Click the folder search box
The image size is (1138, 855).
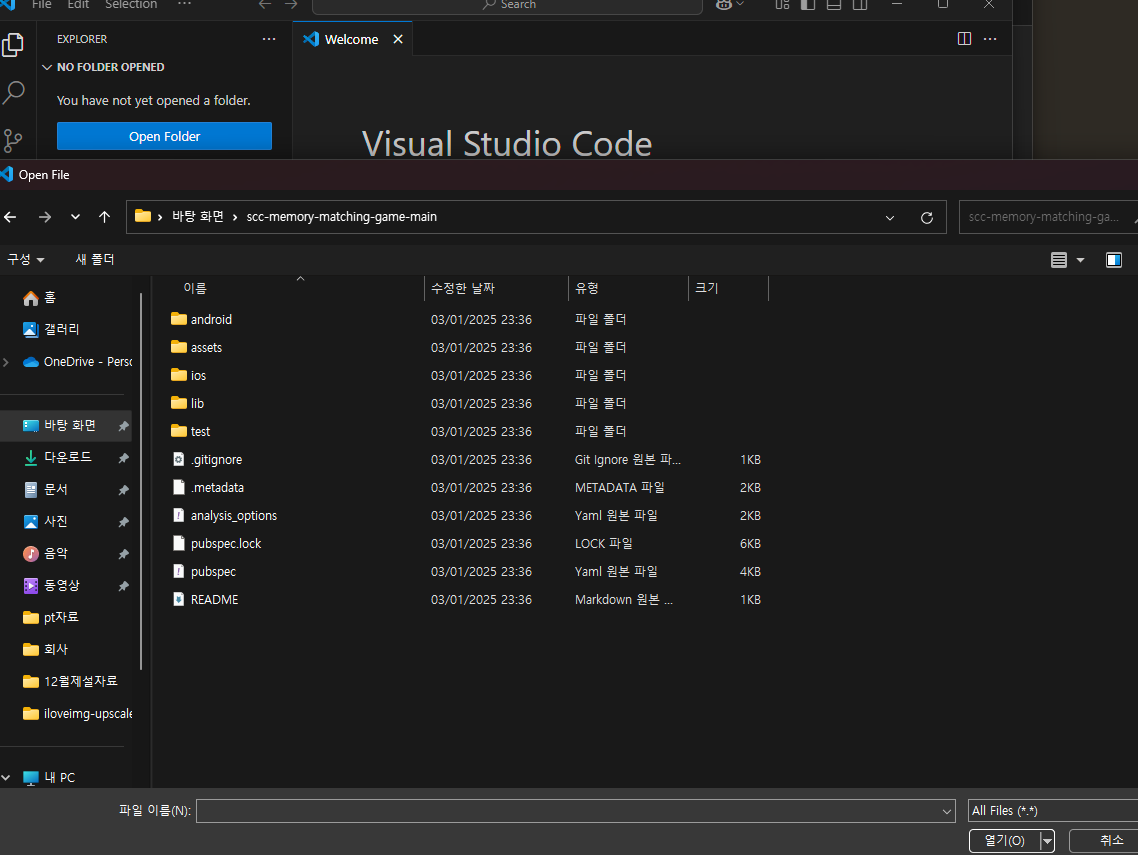(x=1048, y=217)
